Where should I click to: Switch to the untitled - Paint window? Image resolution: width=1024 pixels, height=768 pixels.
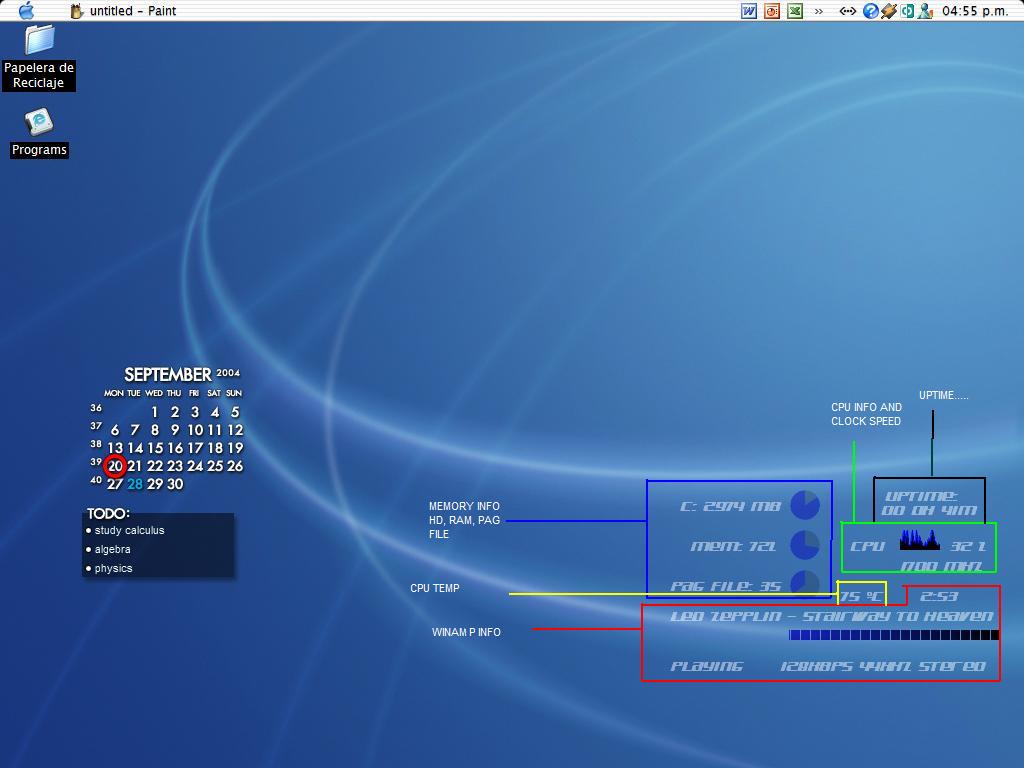123,11
